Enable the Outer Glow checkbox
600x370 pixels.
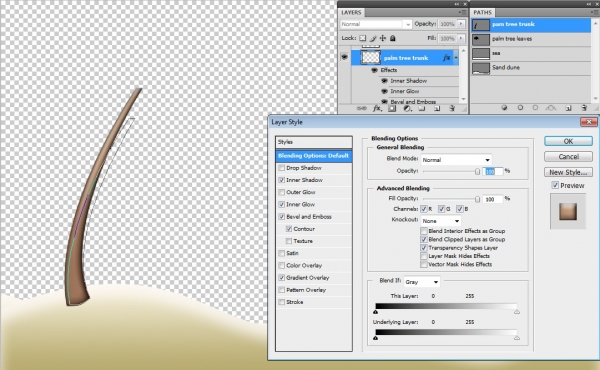pyautogui.click(x=282, y=192)
